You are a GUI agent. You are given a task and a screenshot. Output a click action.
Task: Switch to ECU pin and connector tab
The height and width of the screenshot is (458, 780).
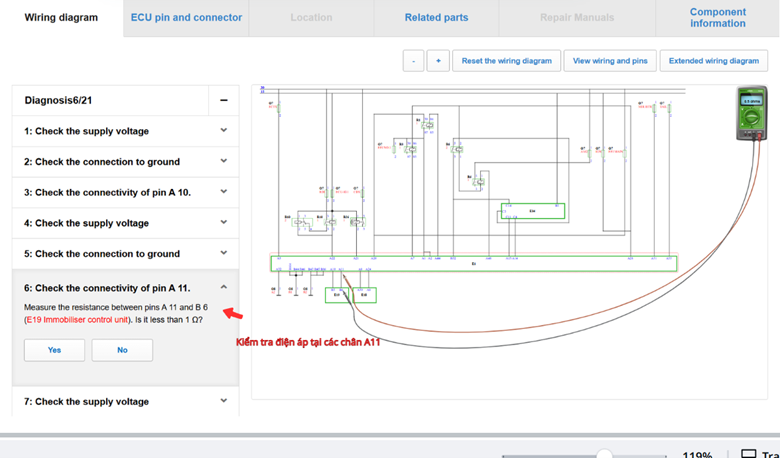[186, 18]
